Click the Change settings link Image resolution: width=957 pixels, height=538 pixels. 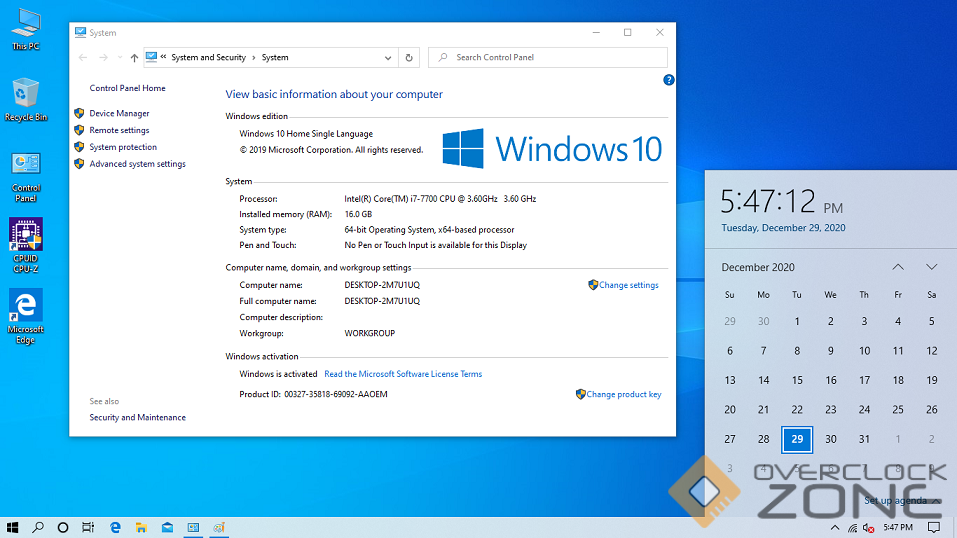pos(628,285)
